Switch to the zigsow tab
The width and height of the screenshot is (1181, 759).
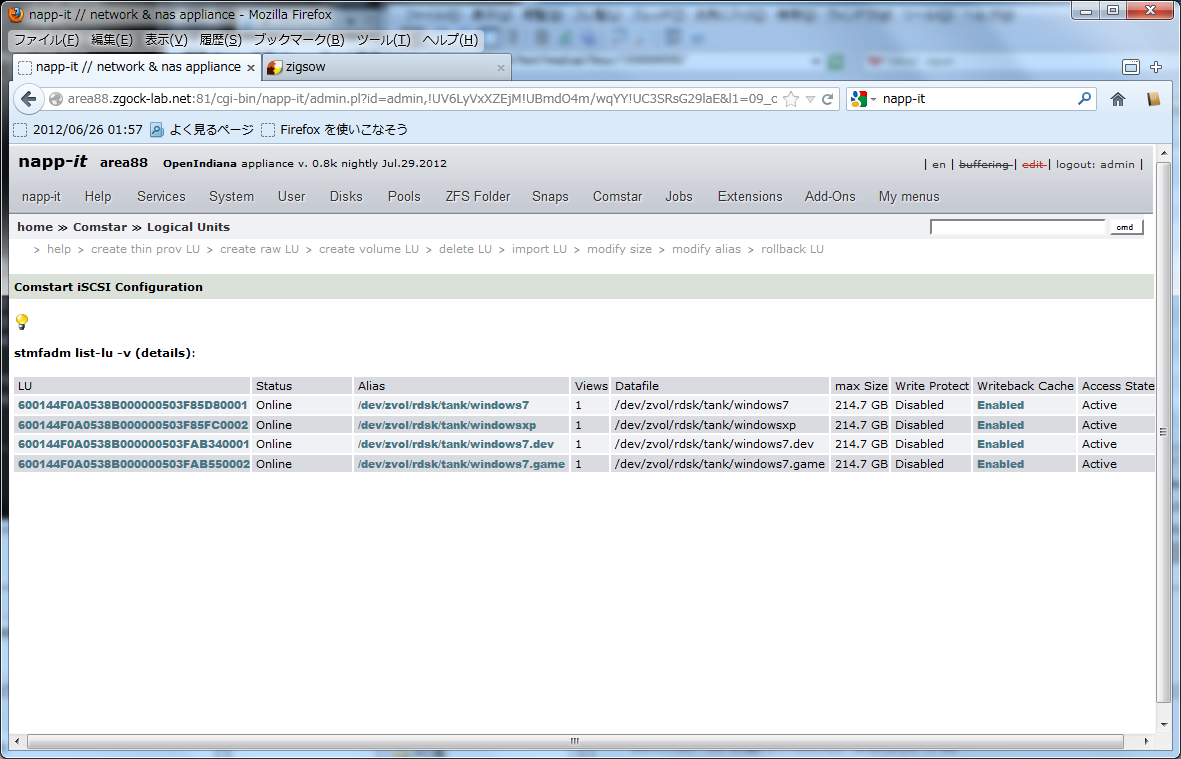tap(386, 67)
